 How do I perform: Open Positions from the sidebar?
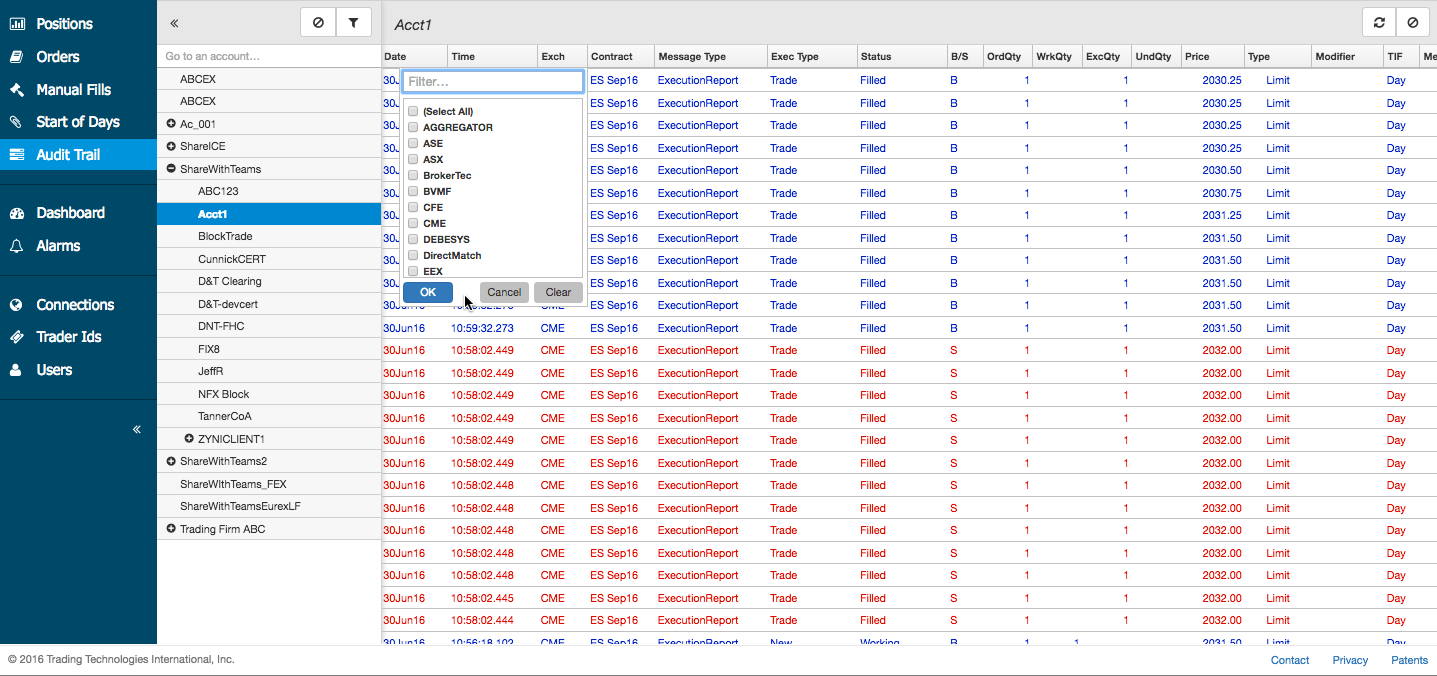pos(64,24)
